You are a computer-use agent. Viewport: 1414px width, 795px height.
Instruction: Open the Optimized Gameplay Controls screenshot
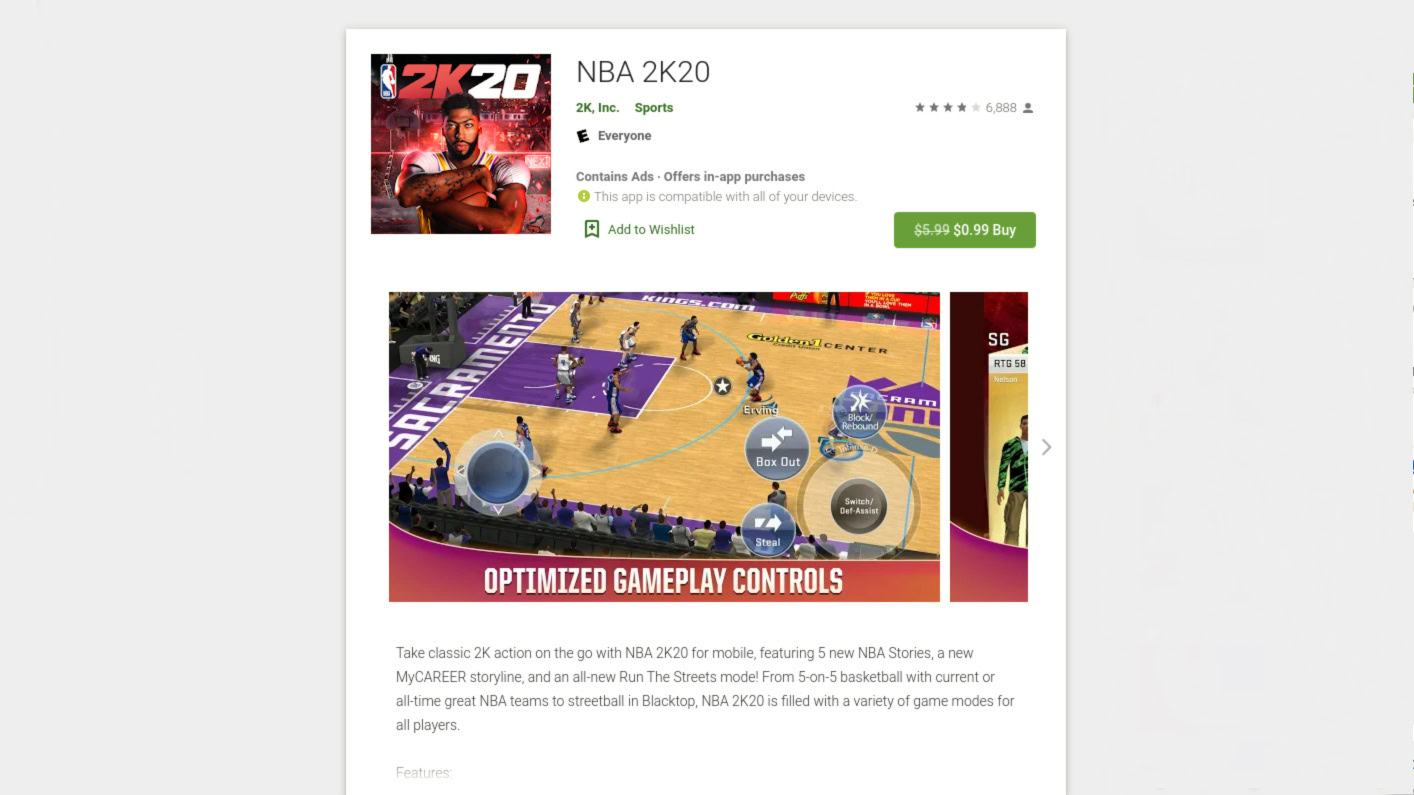[x=664, y=447]
